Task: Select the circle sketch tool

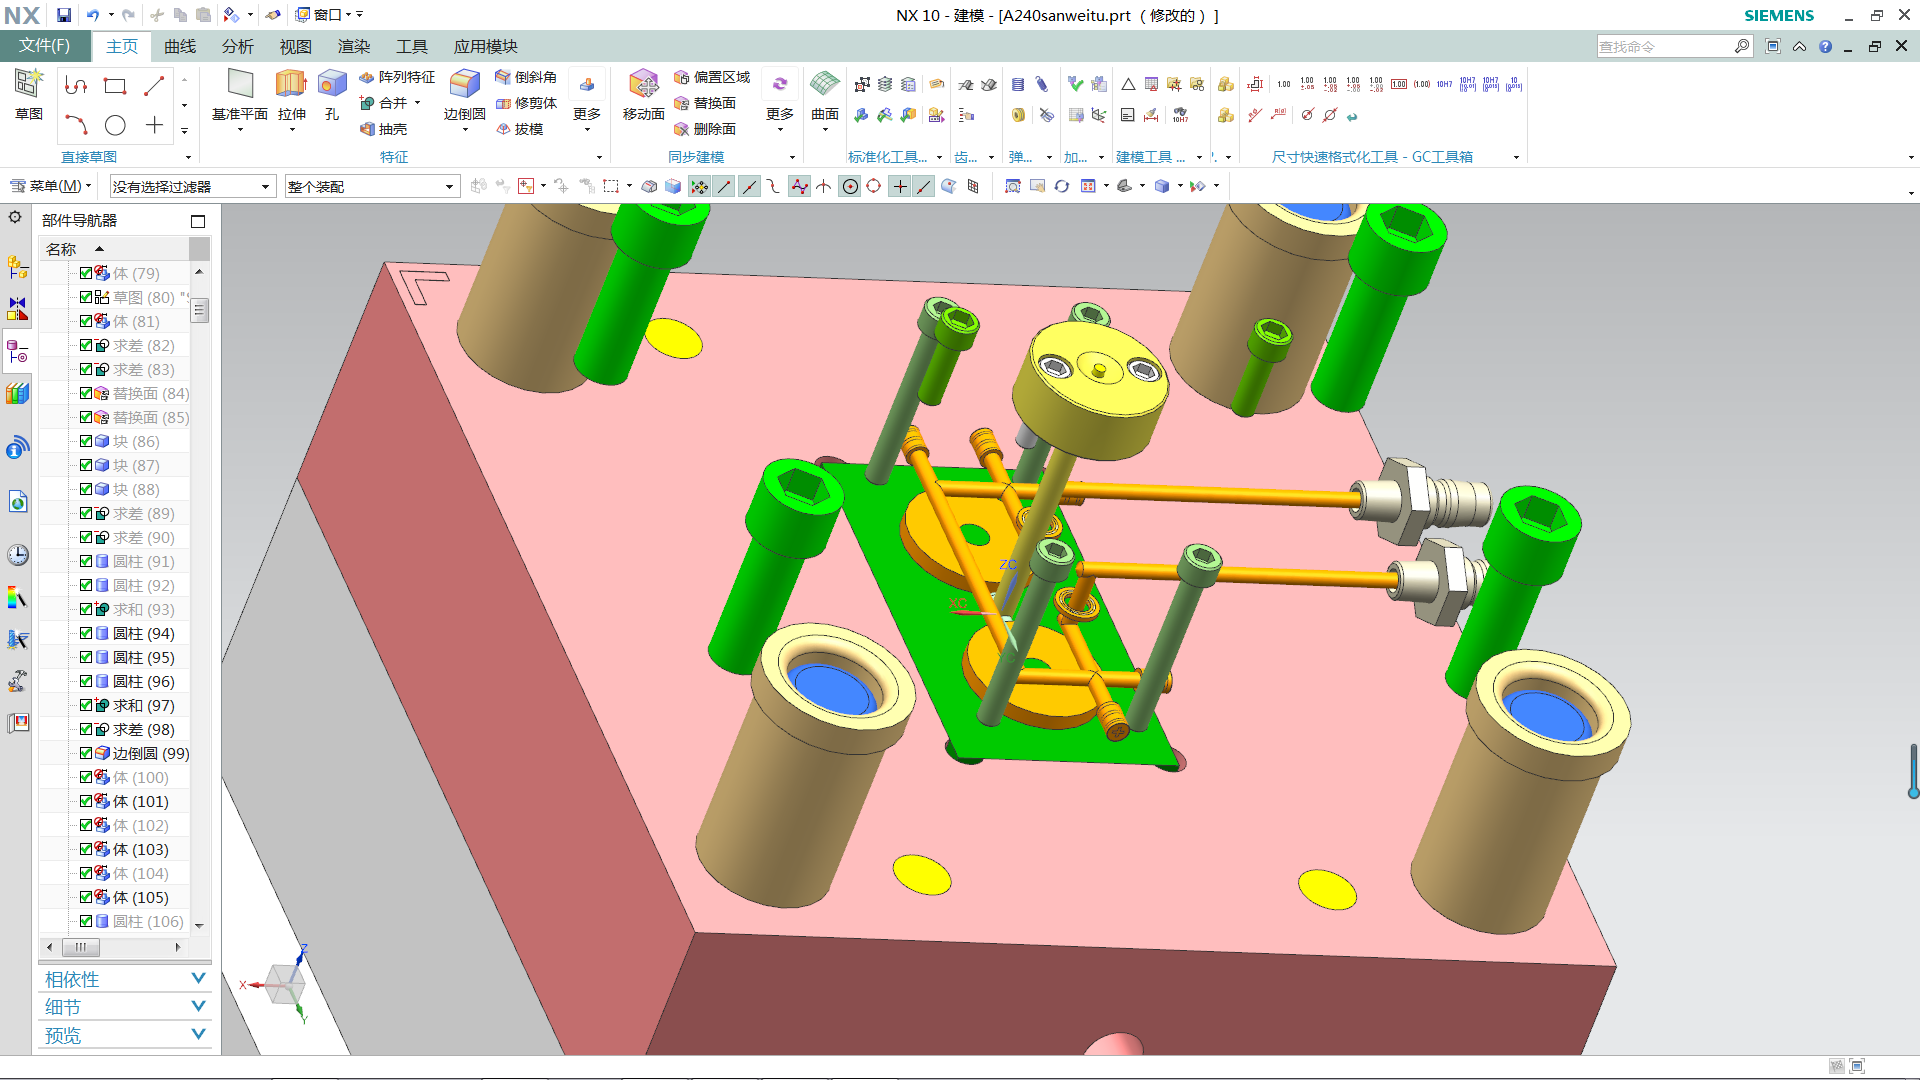Action: (x=116, y=125)
